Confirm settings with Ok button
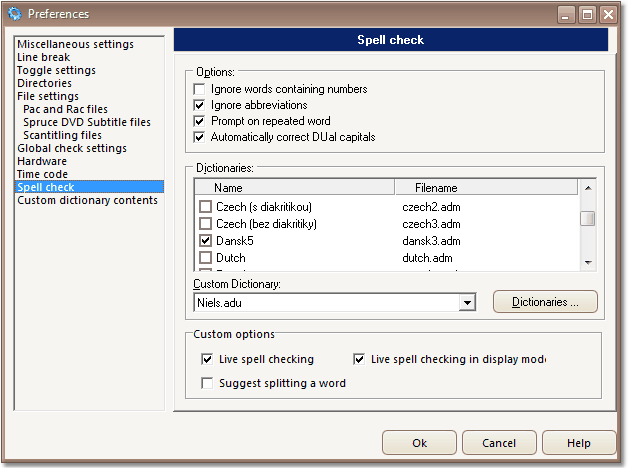Viewport: 628px width, 470px height. point(419,443)
